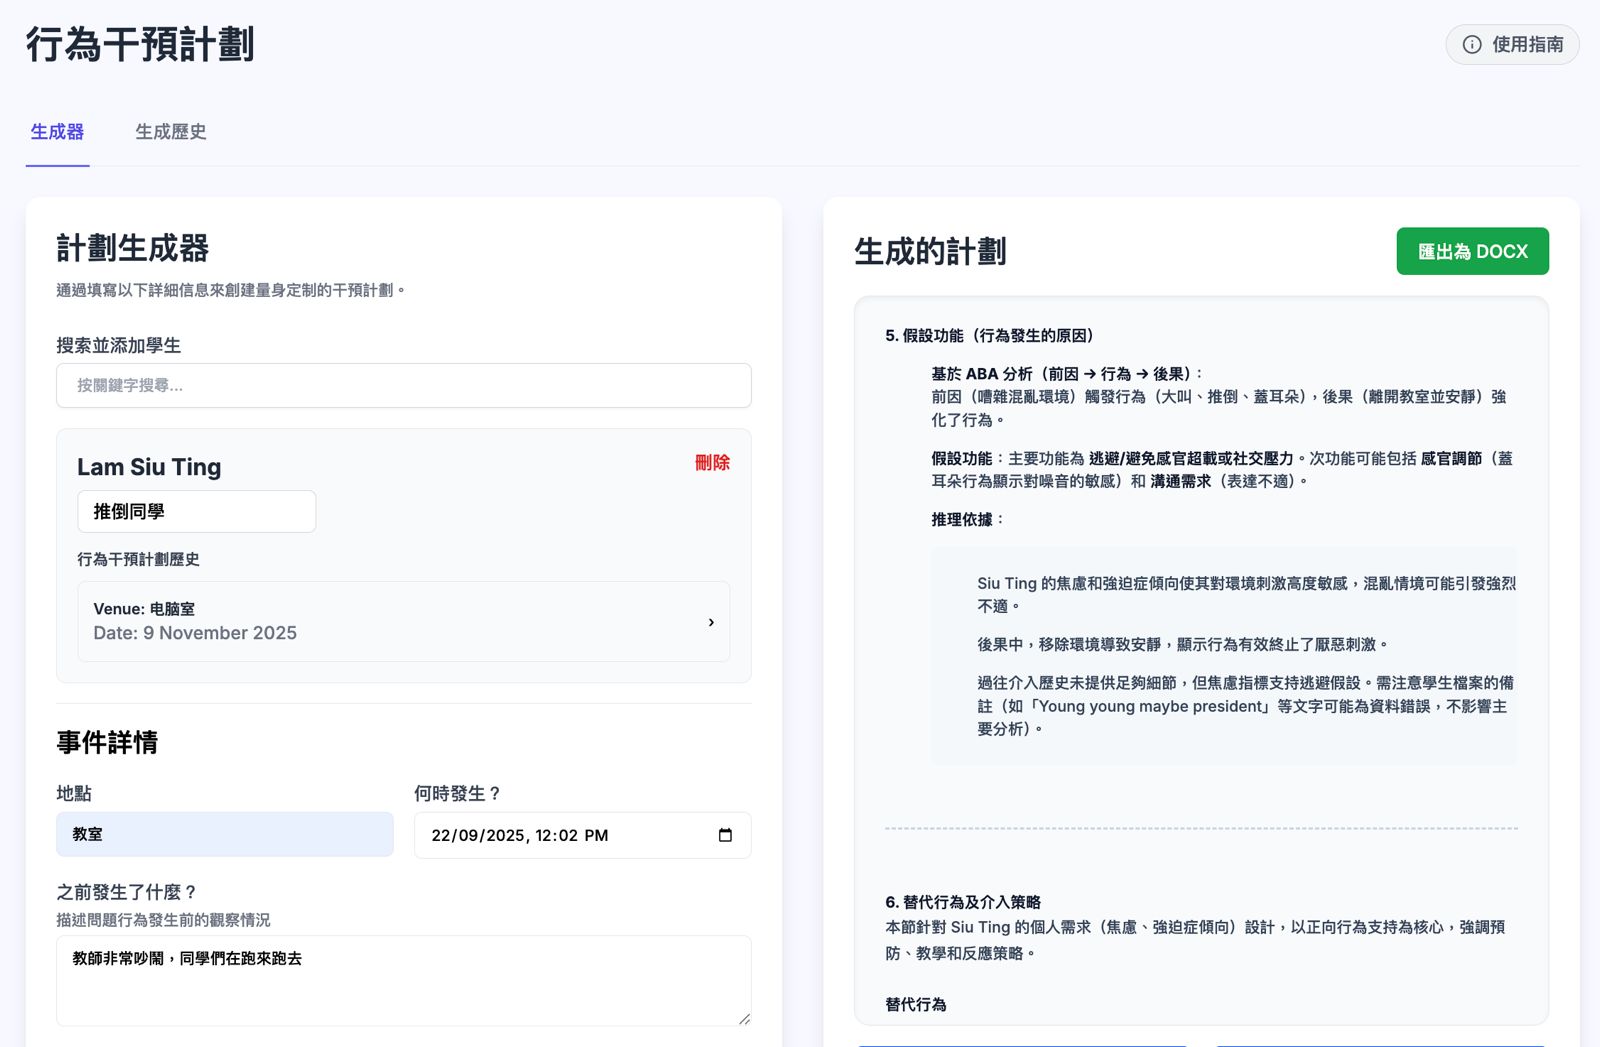
Task: Click the 地點 field containing 教室
Action: click(x=224, y=834)
